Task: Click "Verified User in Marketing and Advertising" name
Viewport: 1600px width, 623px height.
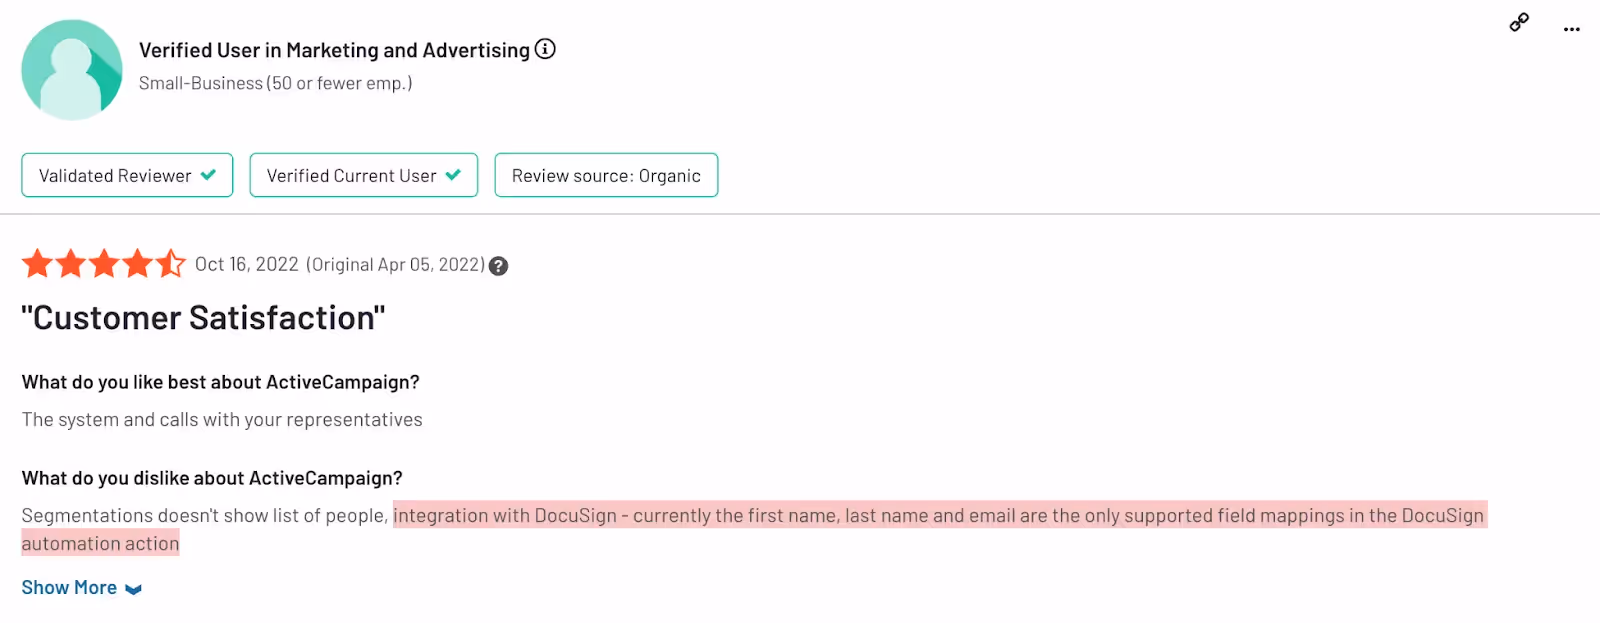Action: point(334,50)
